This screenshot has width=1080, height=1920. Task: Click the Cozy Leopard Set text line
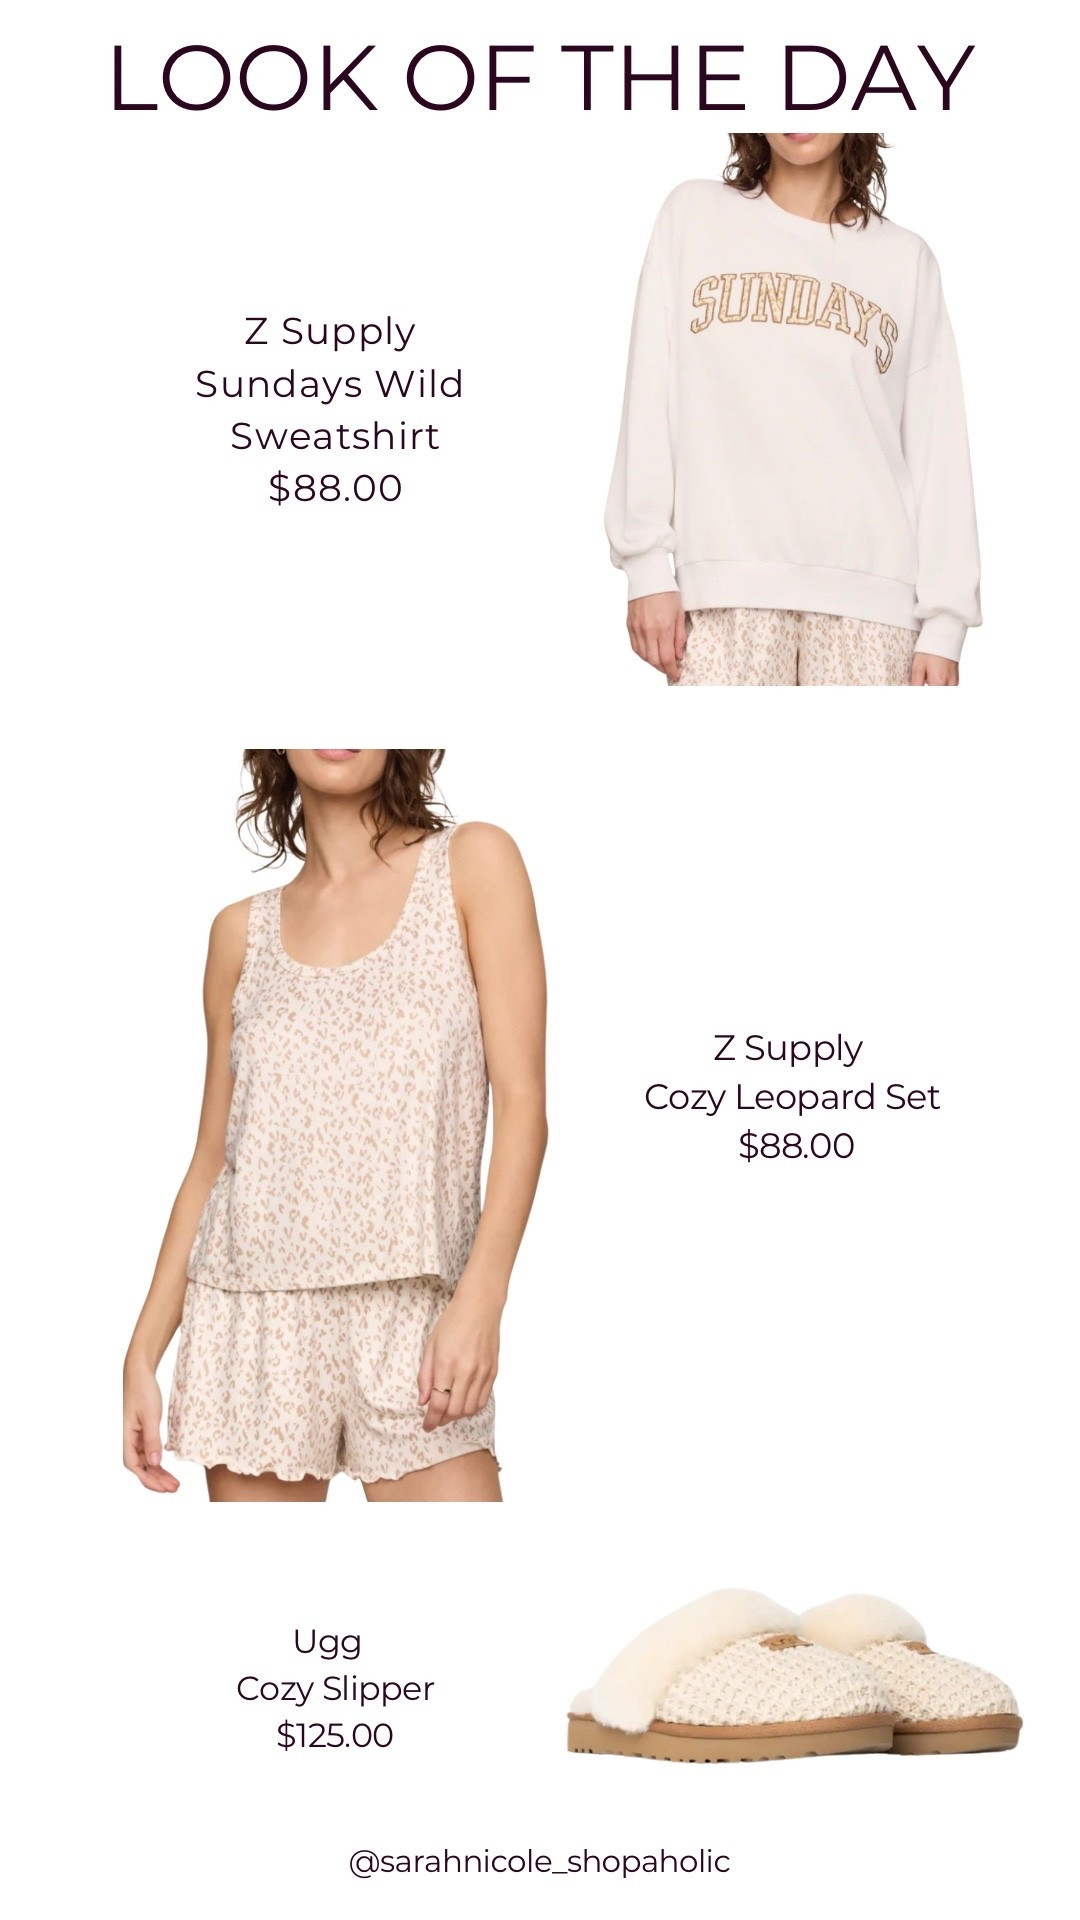coord(791,1097)
